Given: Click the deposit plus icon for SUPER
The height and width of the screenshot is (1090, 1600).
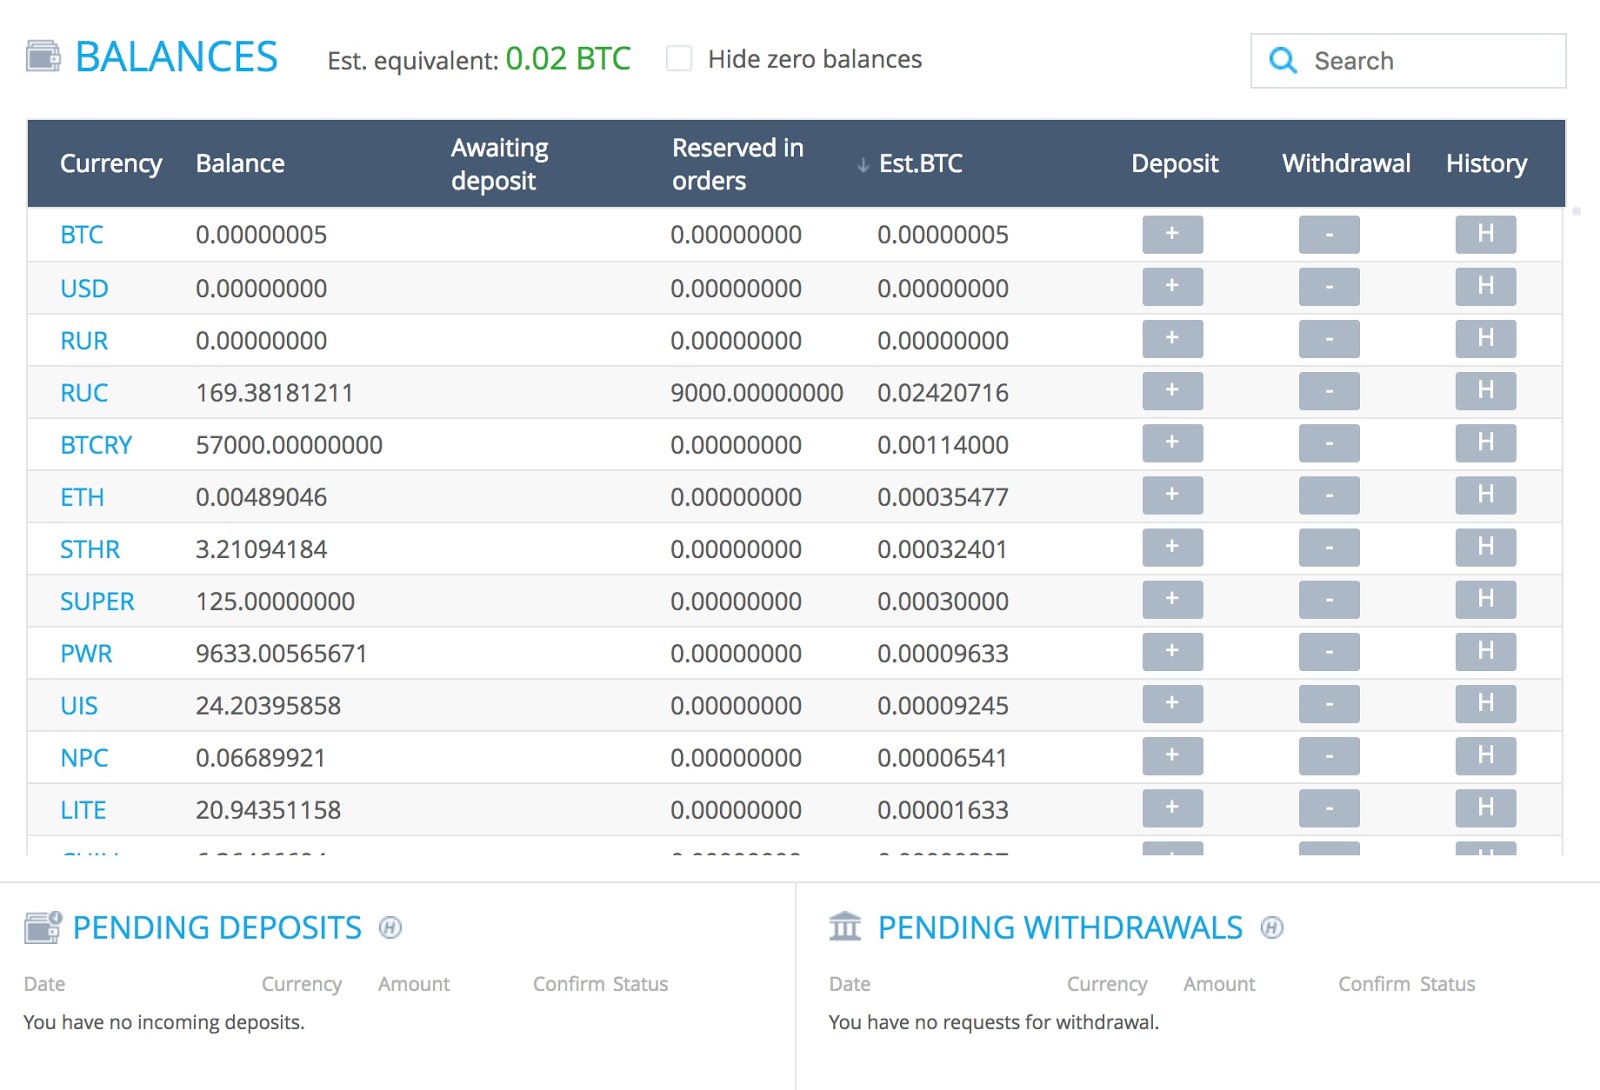Looking at the screenshot, I should (x=1171, y=599).
